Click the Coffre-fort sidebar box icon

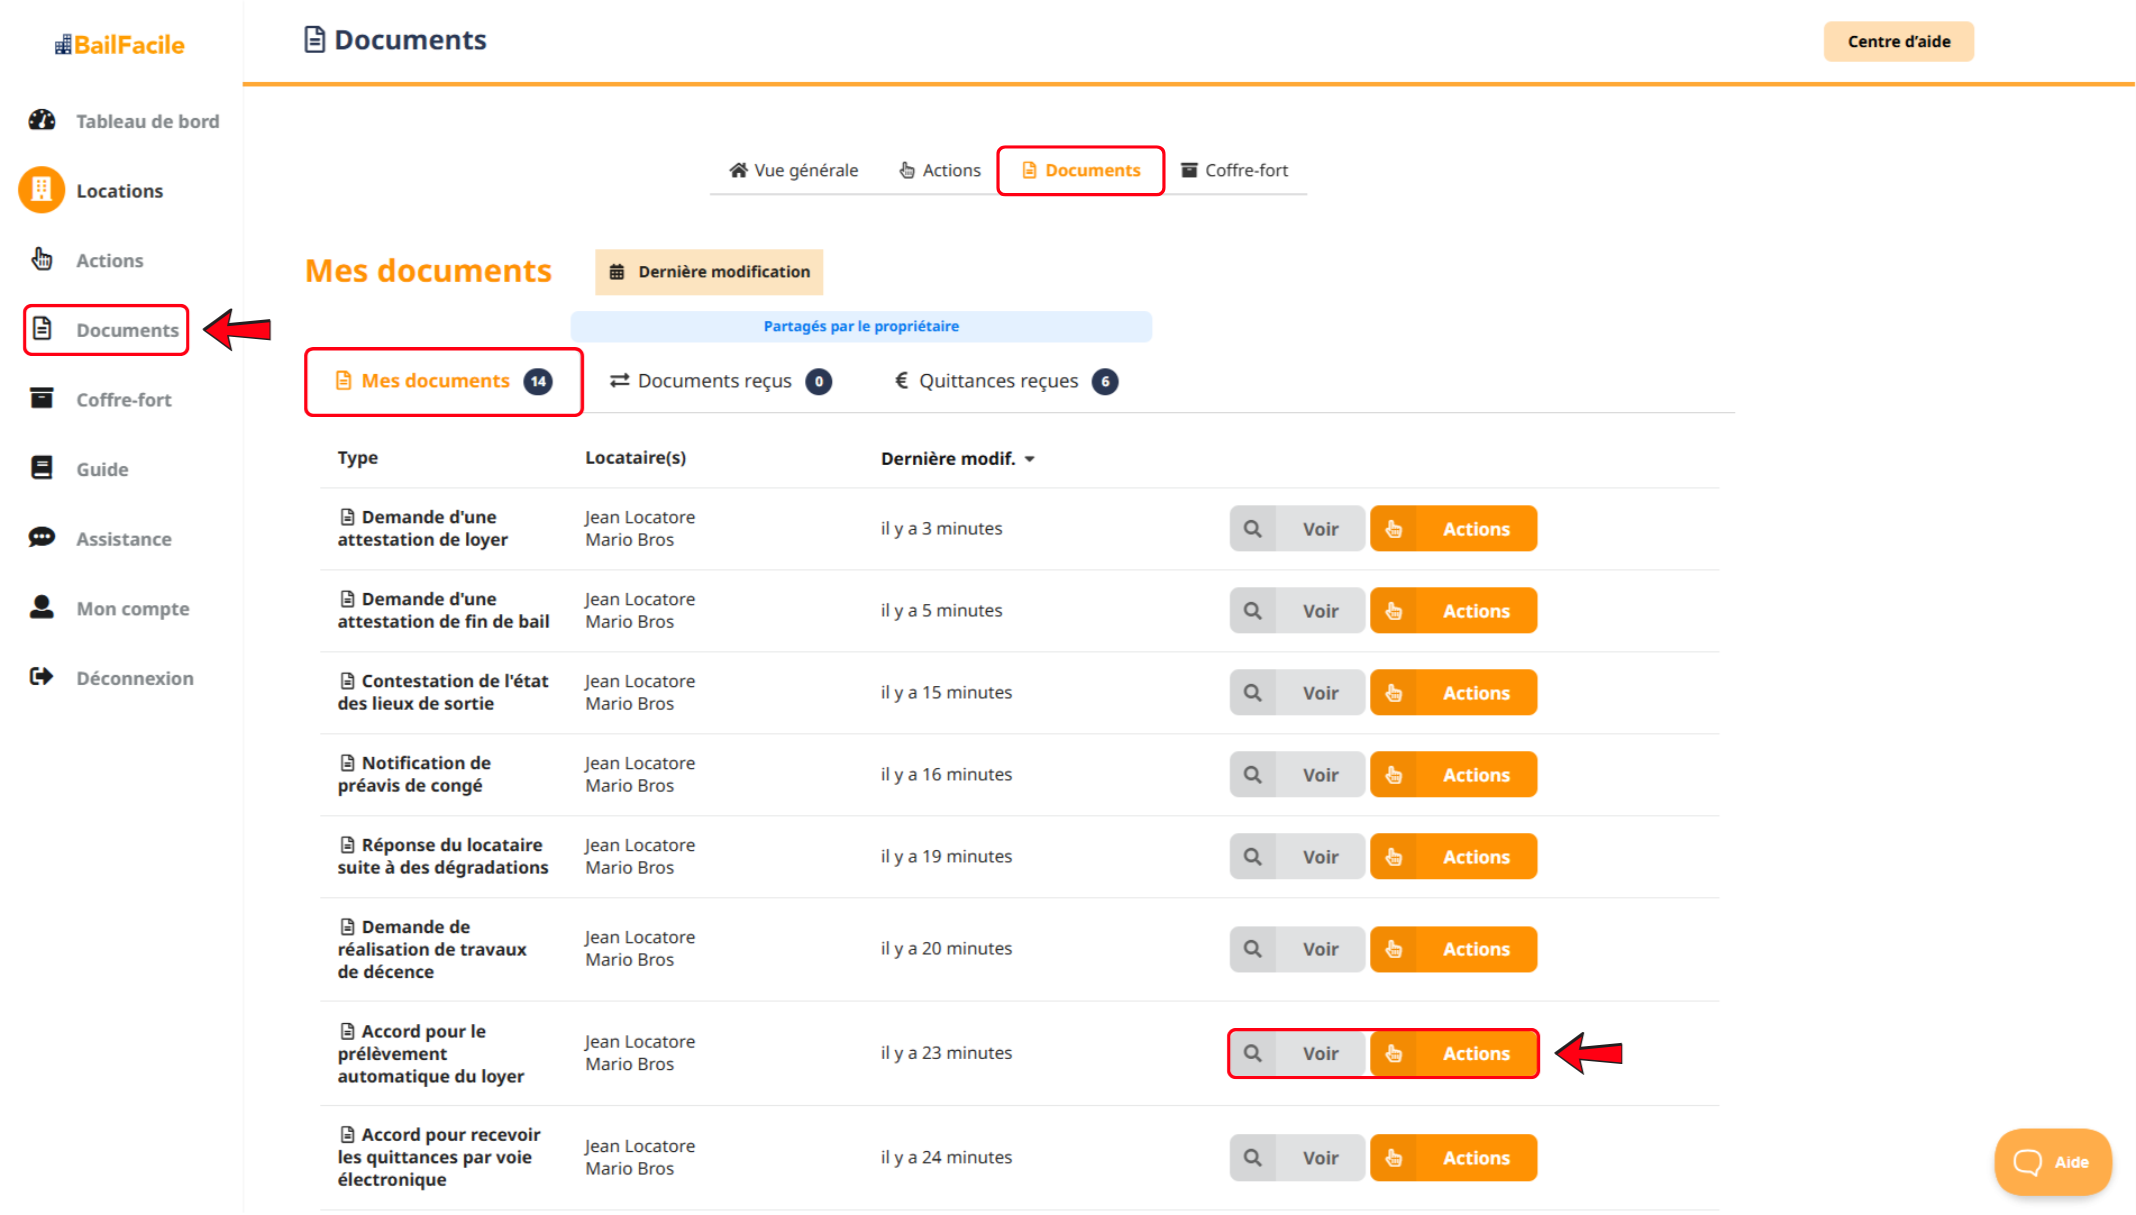[42, 399]
